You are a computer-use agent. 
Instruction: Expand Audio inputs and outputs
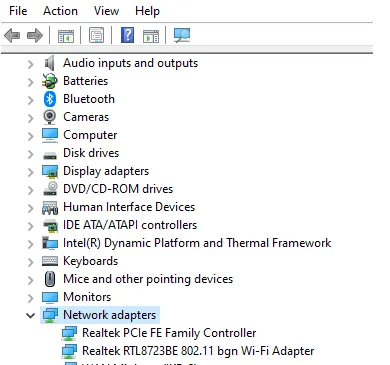(x=31, y=64)
